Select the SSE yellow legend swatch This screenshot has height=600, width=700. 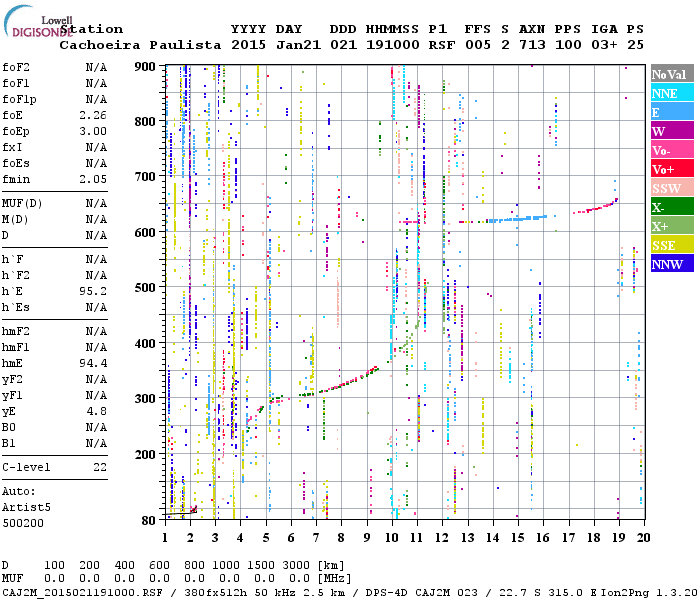(x=672, y=245)
